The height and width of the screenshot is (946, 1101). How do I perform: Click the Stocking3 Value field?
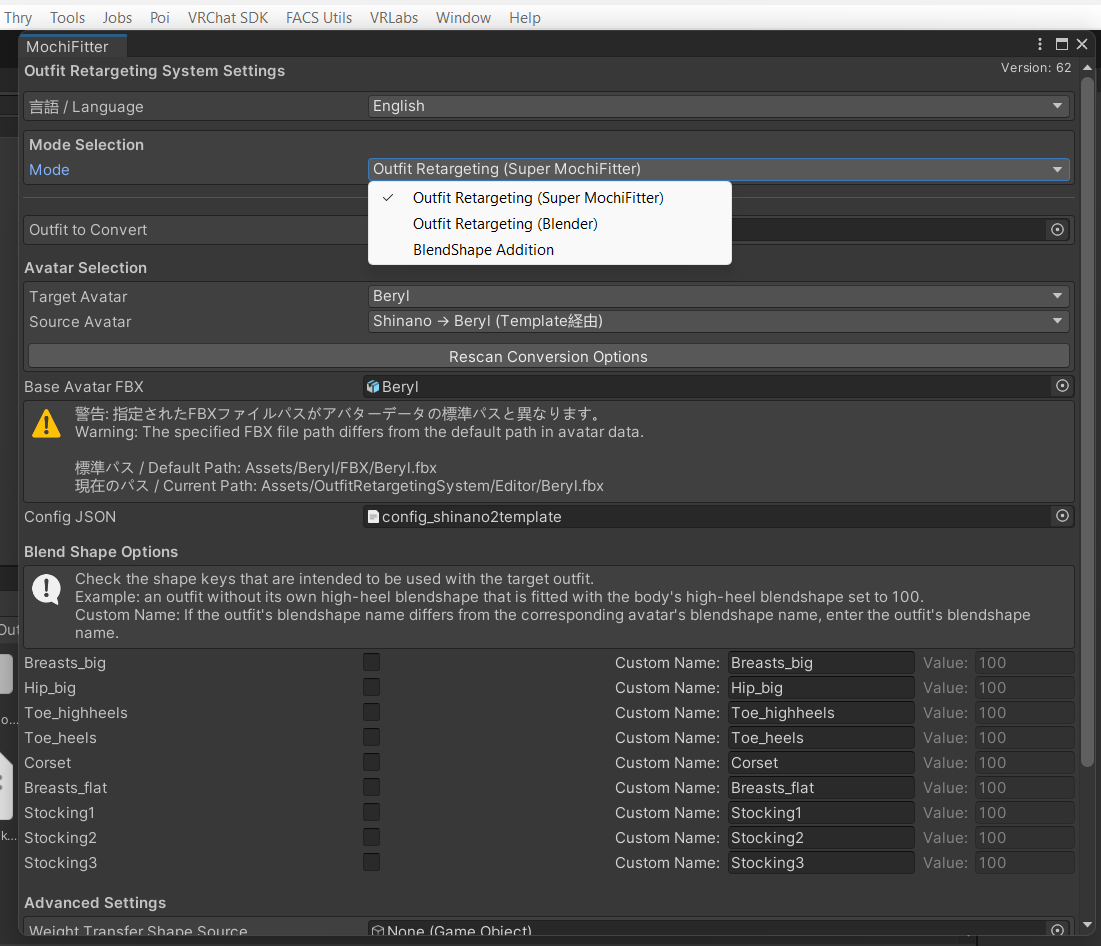[x=1024, y=862]
